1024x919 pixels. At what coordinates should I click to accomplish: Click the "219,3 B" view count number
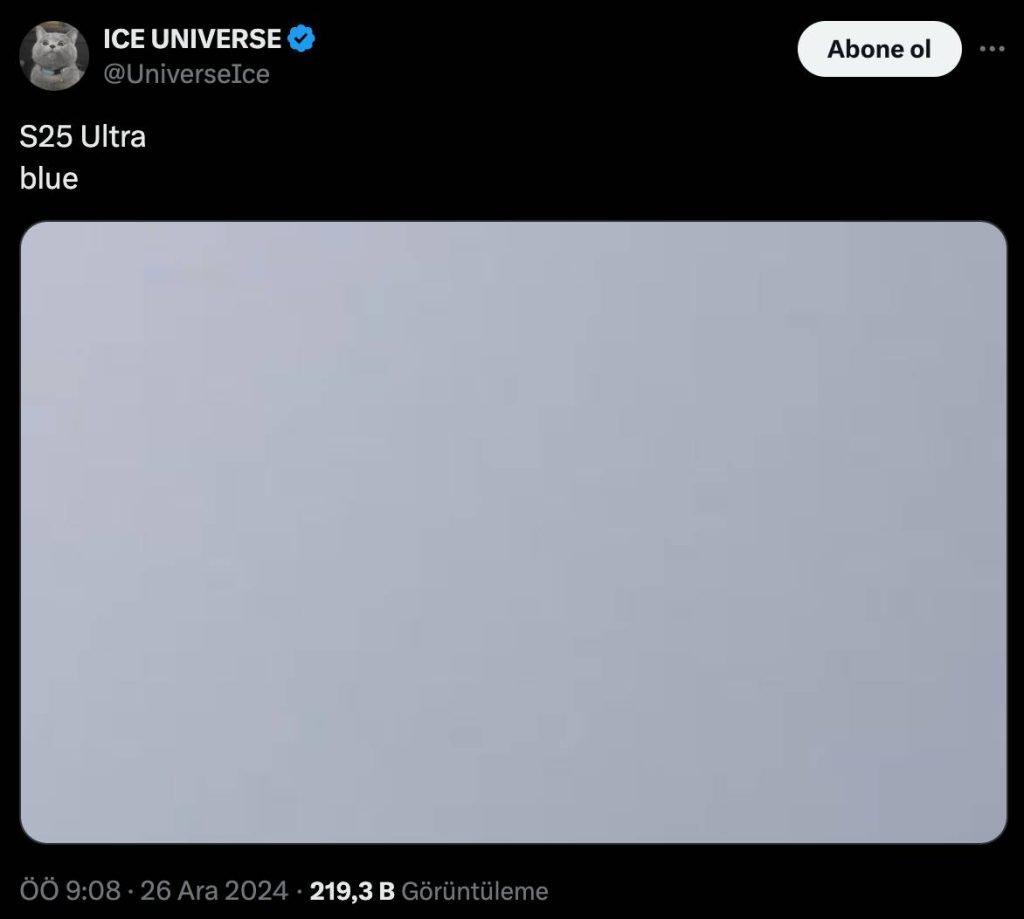352,891
